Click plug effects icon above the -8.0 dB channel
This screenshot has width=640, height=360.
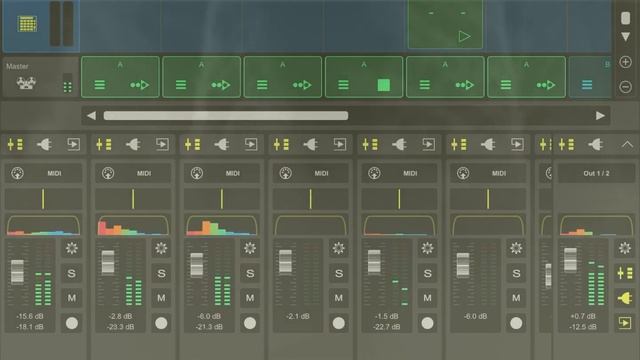(222, 144)
